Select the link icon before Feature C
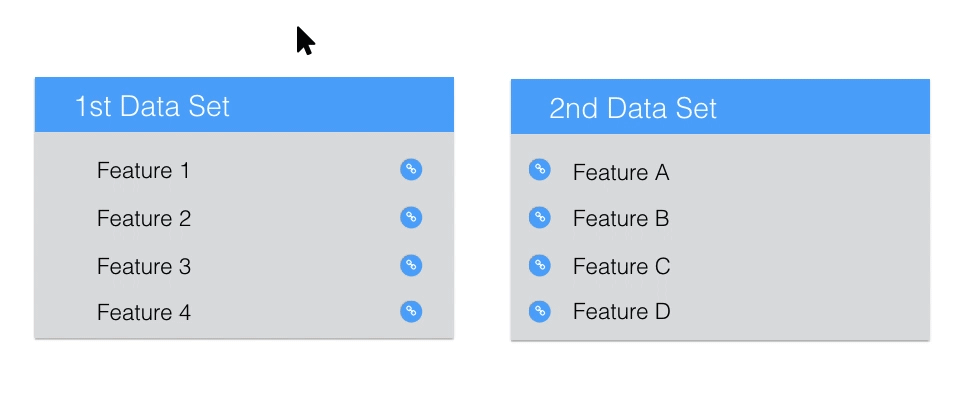The height and width of the screenshot is (420, 960). [539, 265]
